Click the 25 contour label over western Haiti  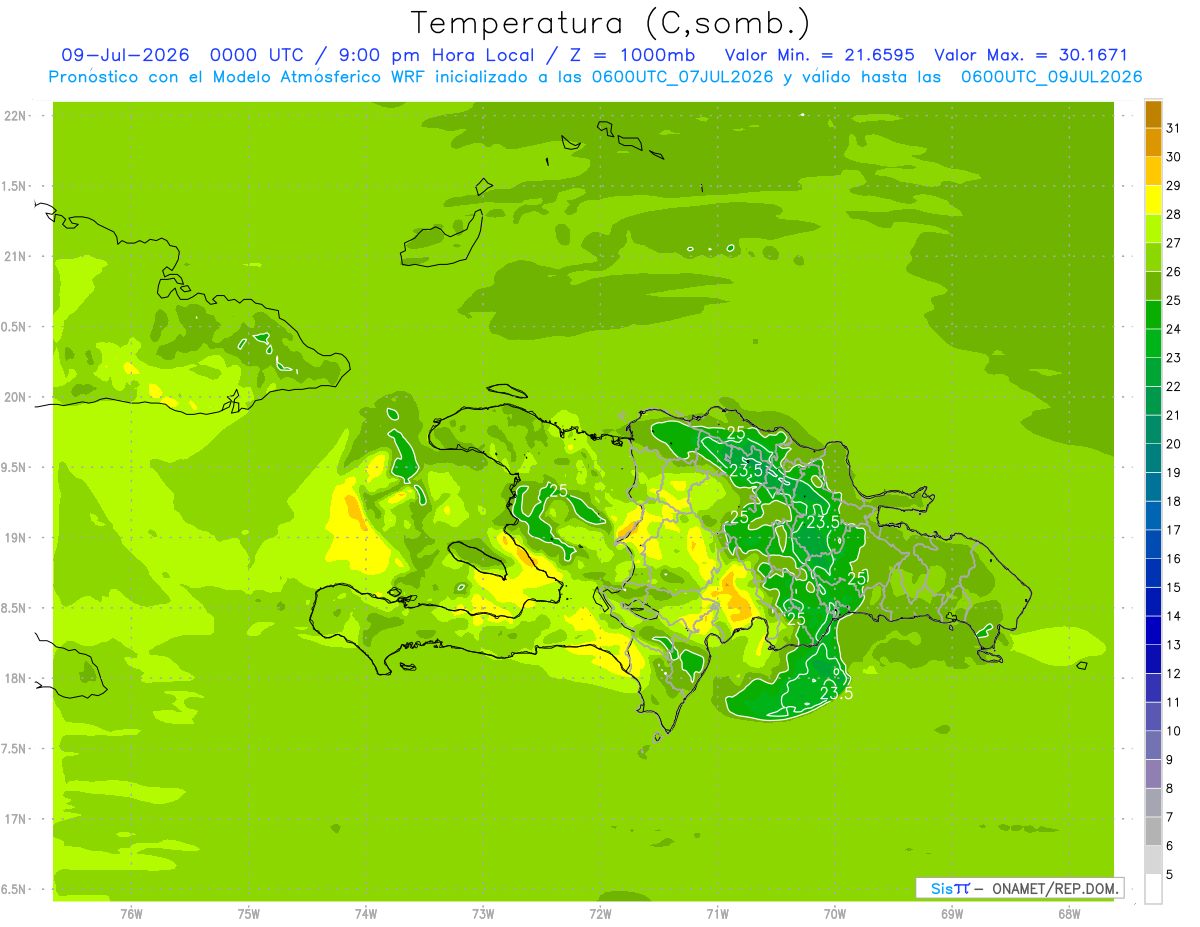coord(558,490)
